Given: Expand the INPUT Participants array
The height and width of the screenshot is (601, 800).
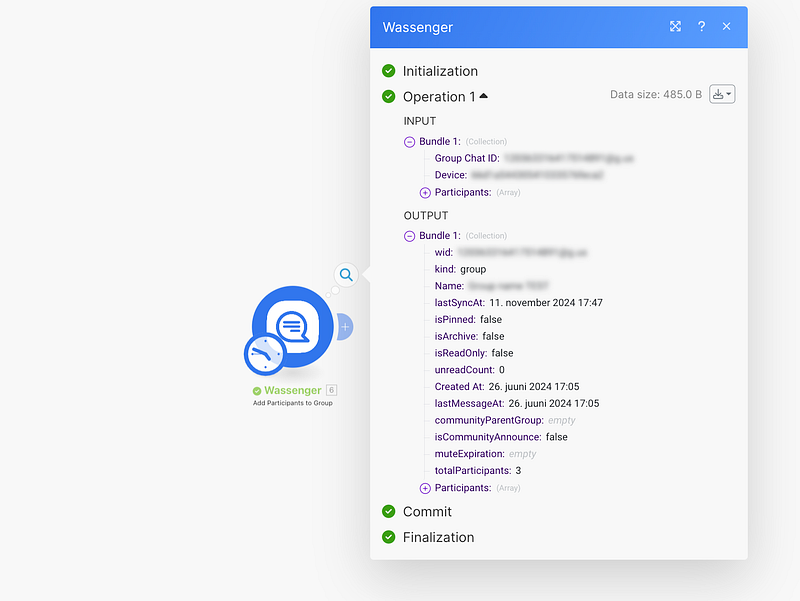Looking at the screenshot, I should click(425, 192).
